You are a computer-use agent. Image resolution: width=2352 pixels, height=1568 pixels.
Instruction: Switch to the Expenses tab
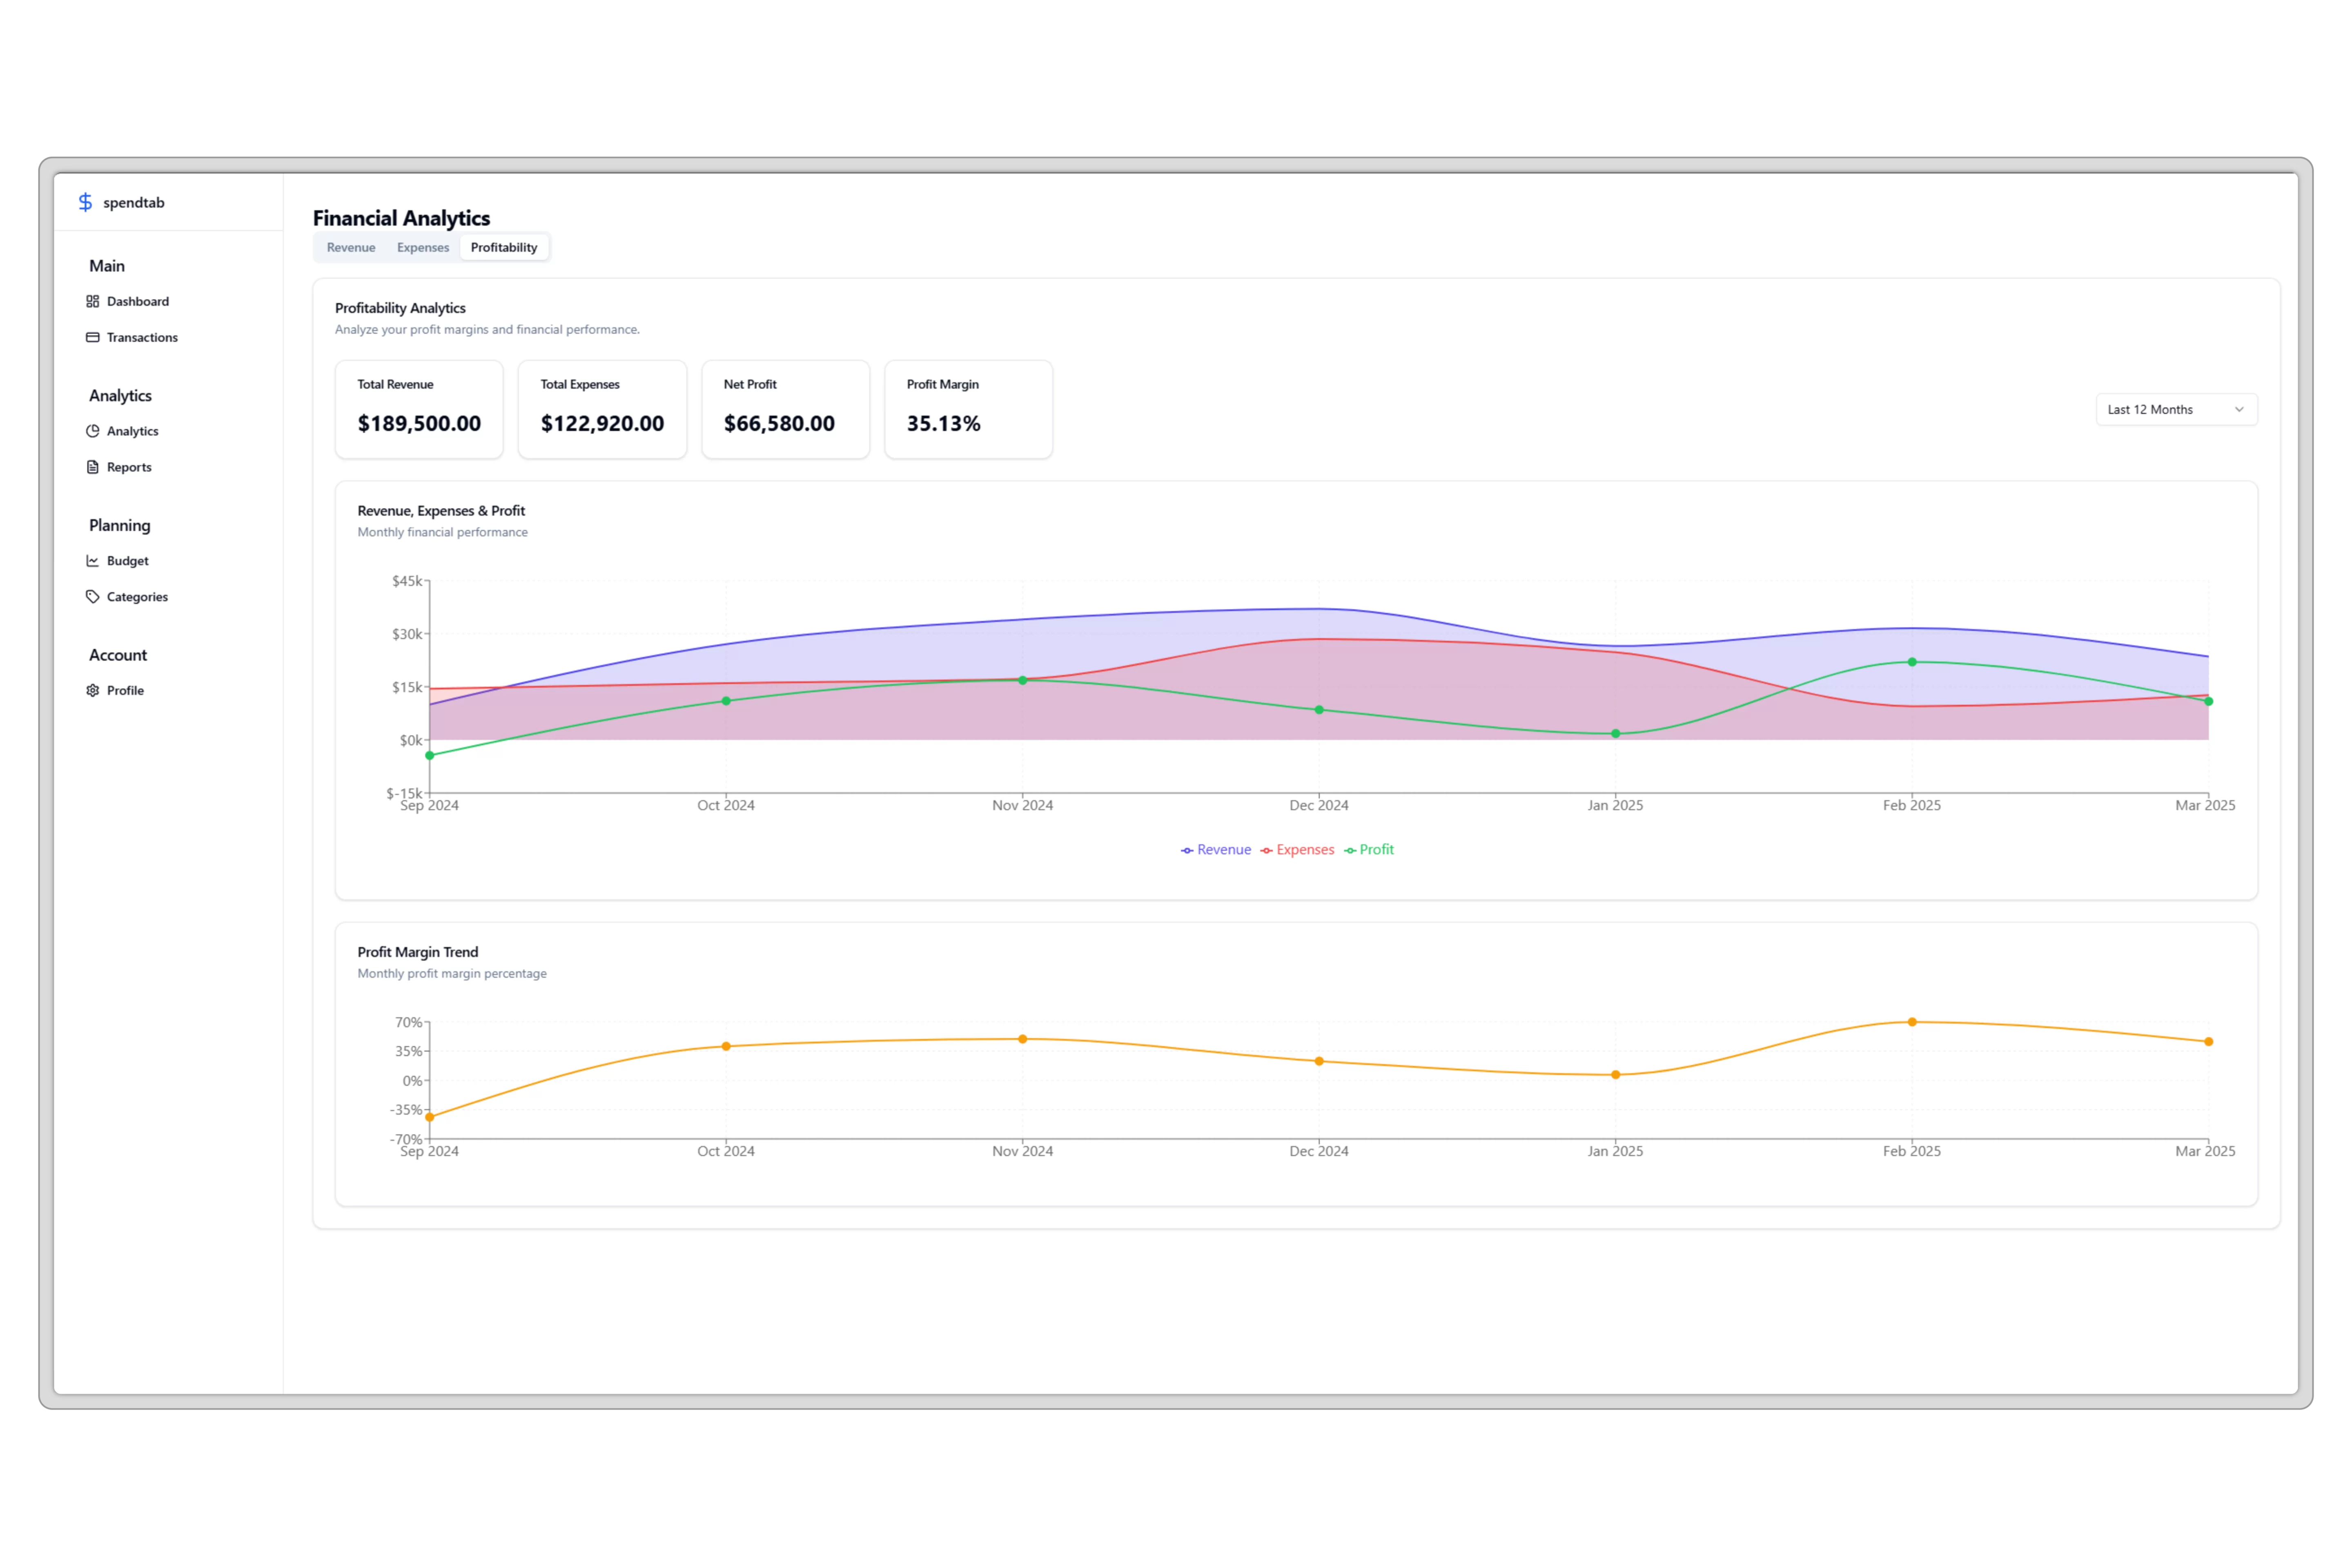[423, 247]
